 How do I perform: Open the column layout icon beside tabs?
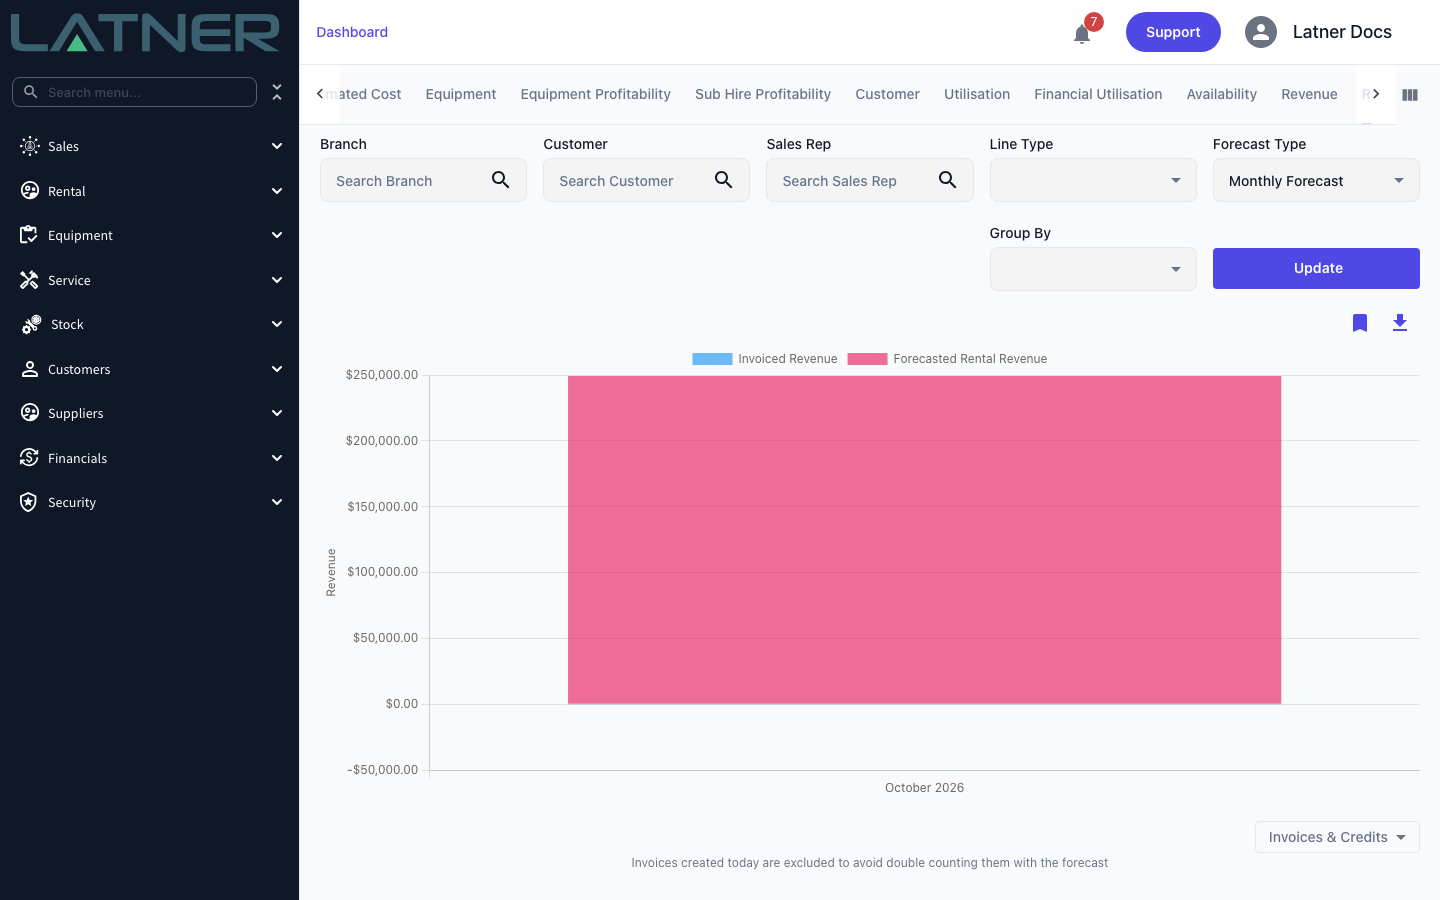pyautogui.click(x=1410, y=95)
